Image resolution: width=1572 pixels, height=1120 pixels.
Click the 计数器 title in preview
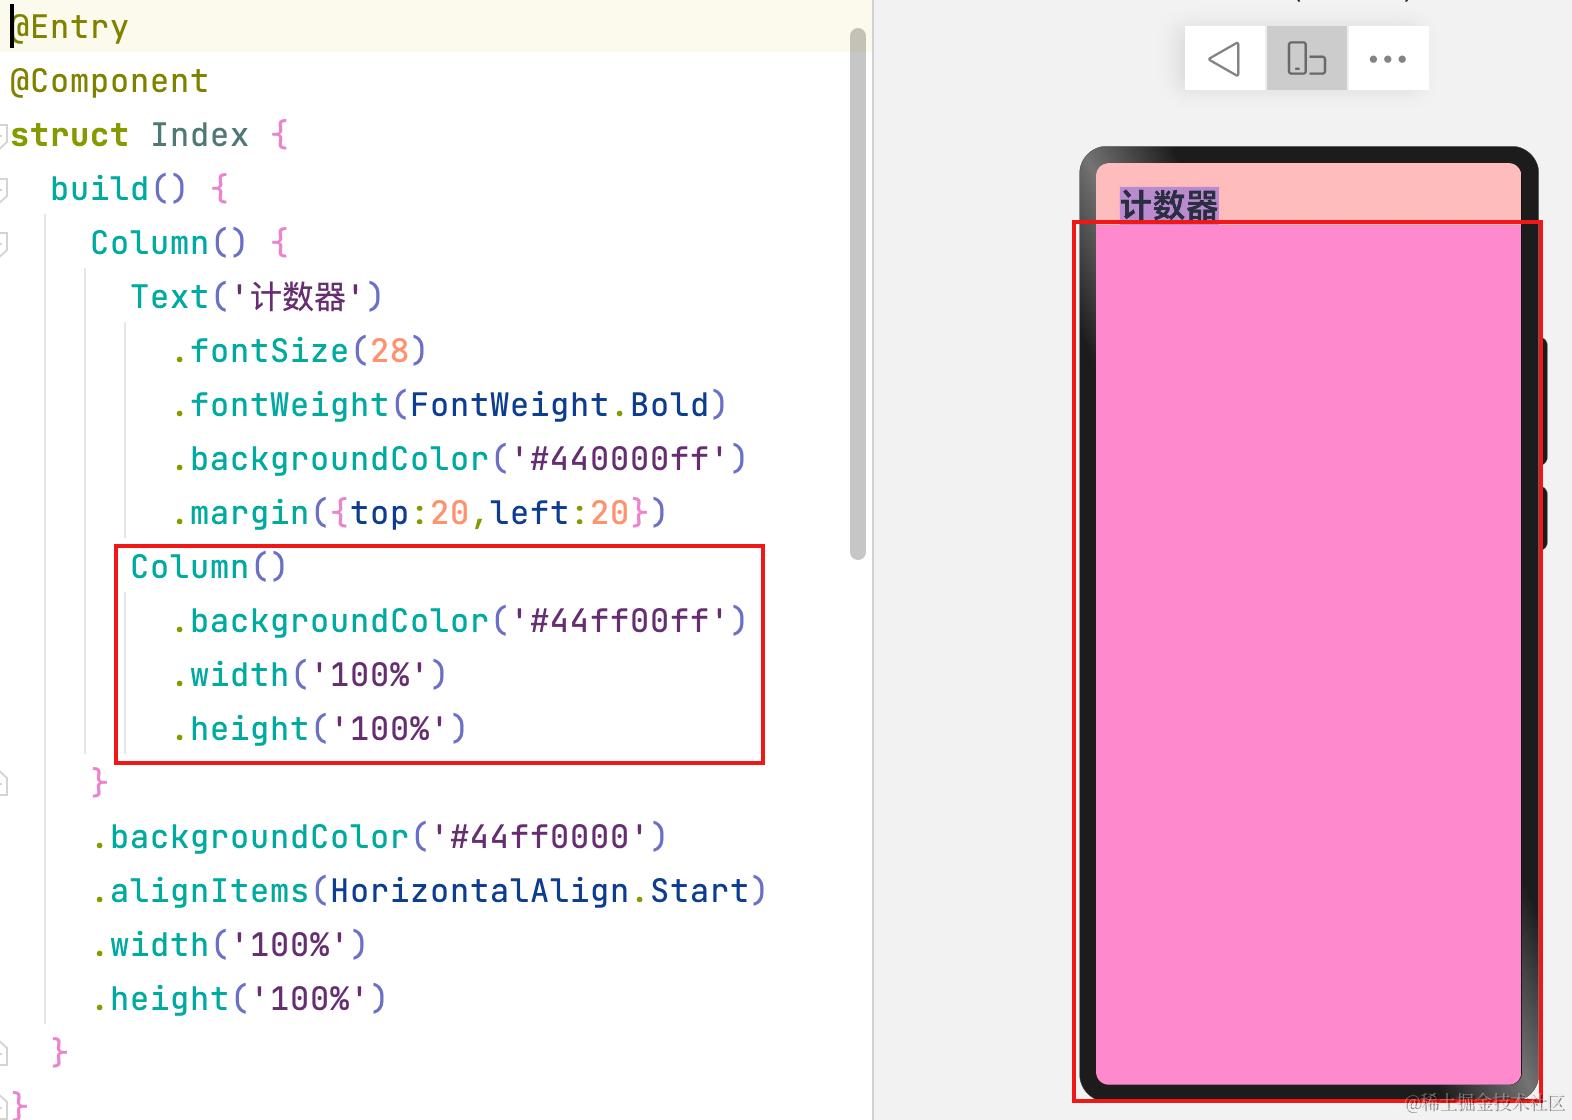pos(1168,205)
